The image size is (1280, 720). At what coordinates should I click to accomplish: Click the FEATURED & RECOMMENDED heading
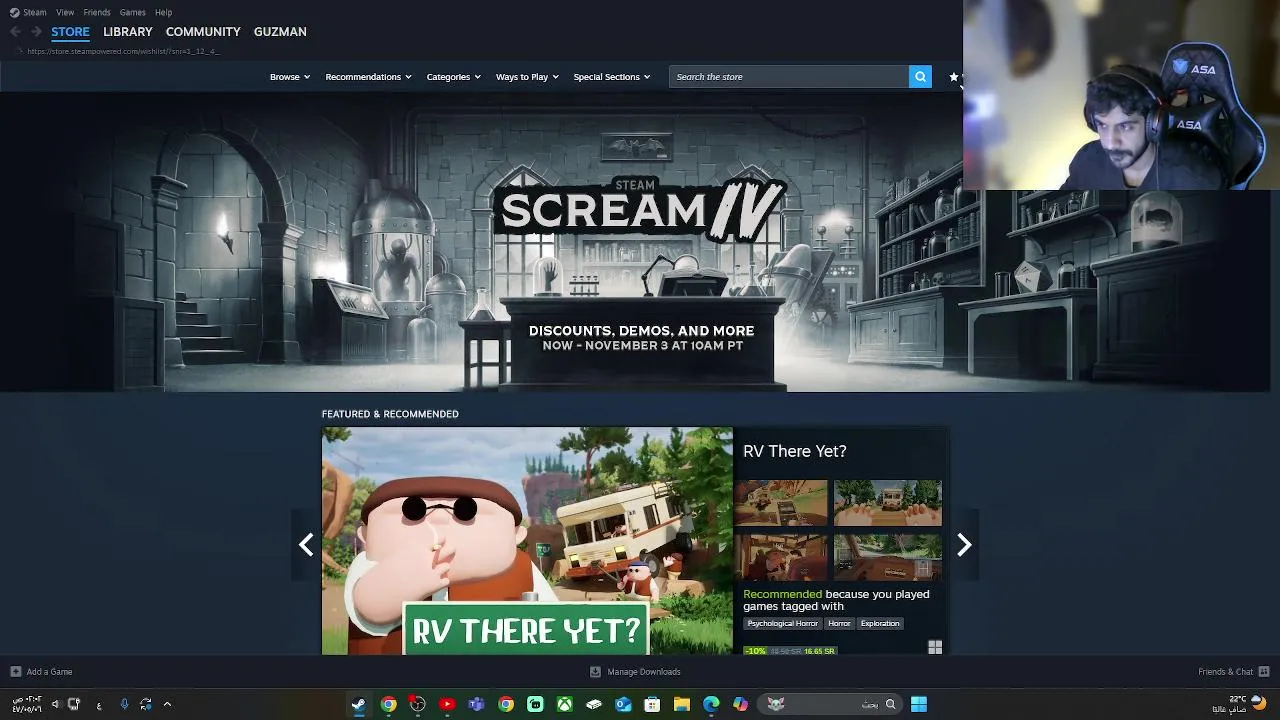coord(390,414)
